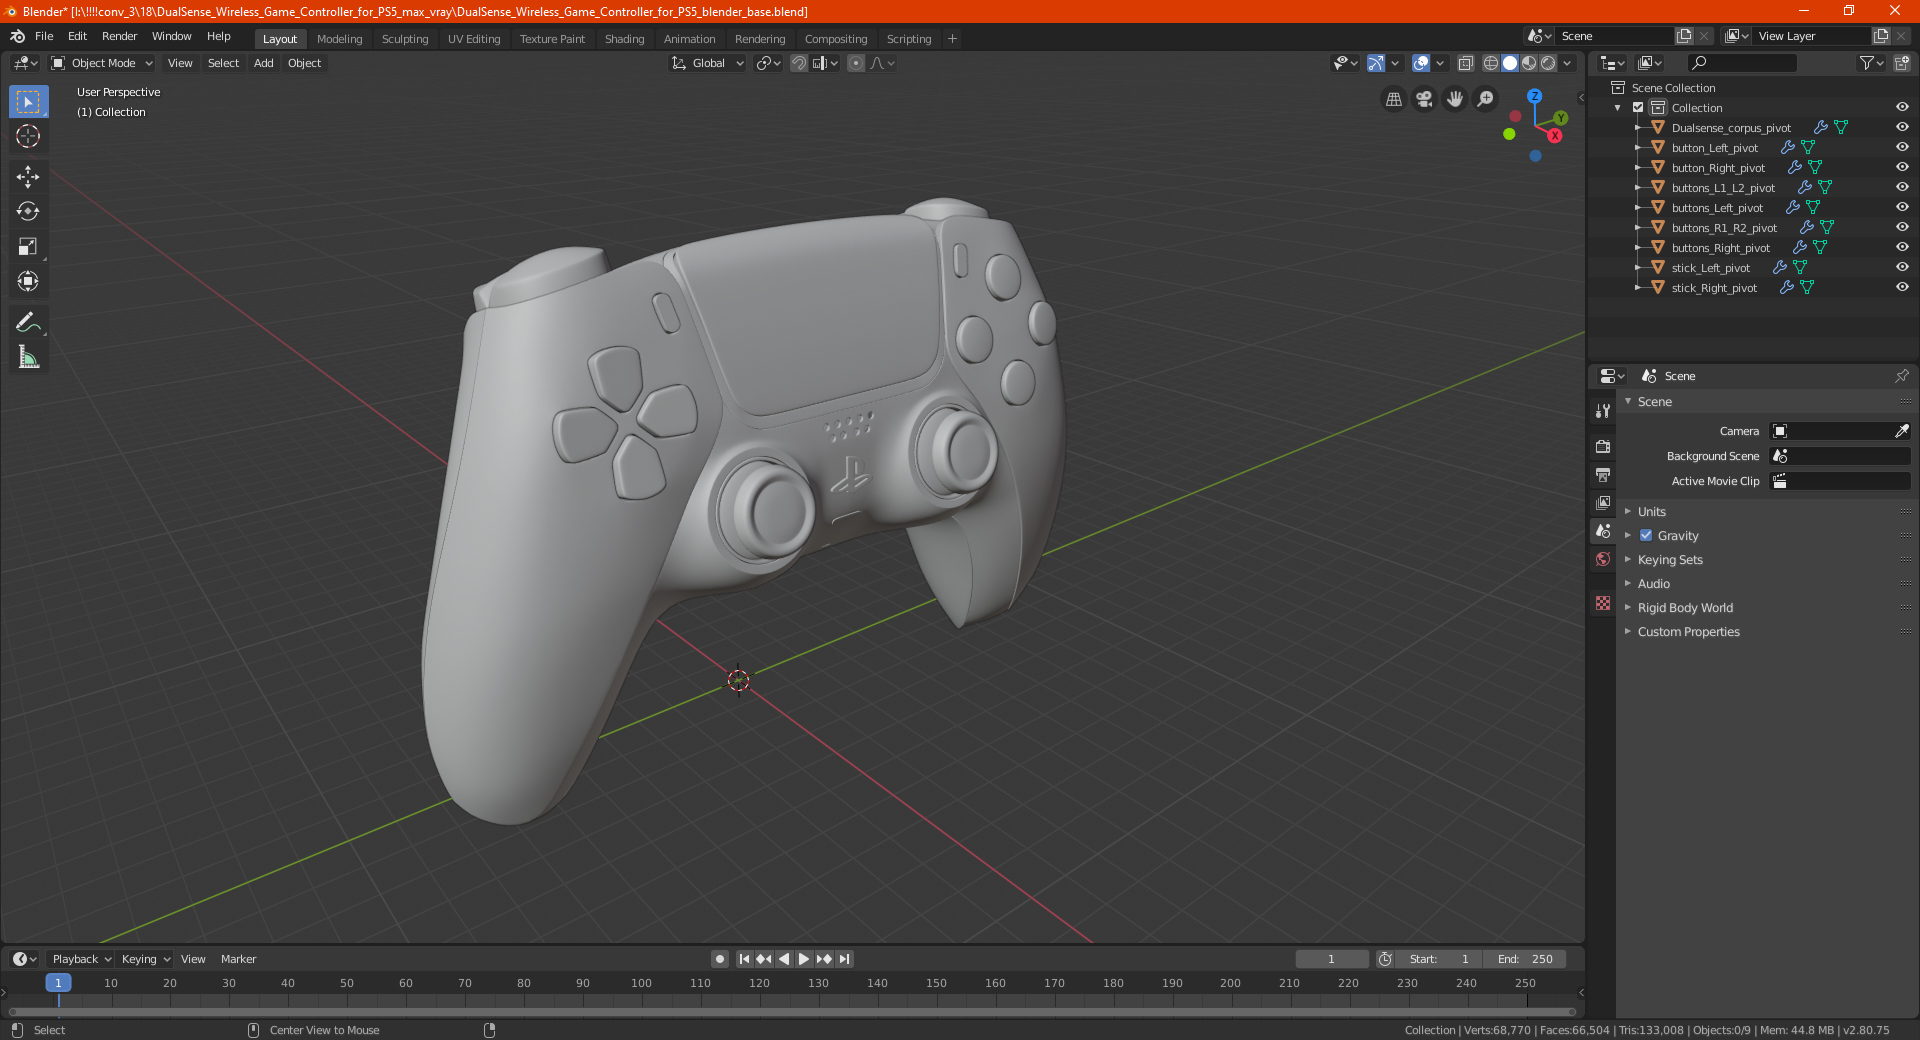Viewport: 1920px width, 1040px height.
Task: Hide stick_Right_pivot in viewport
Action: pos(1902,287)
